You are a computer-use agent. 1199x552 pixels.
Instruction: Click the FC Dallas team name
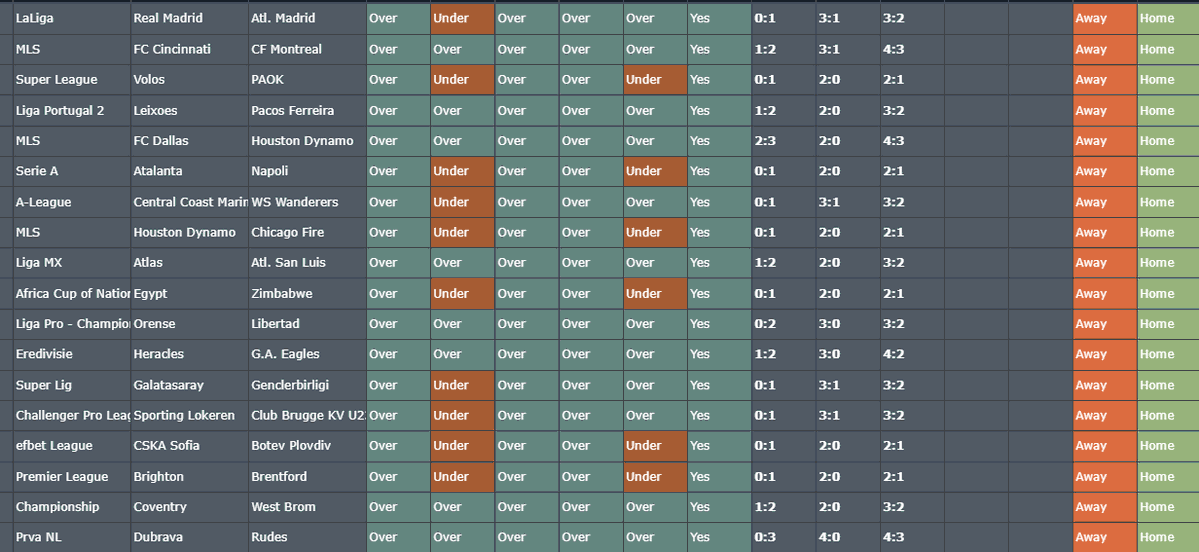pyautogui.click(x=161, y=141)
